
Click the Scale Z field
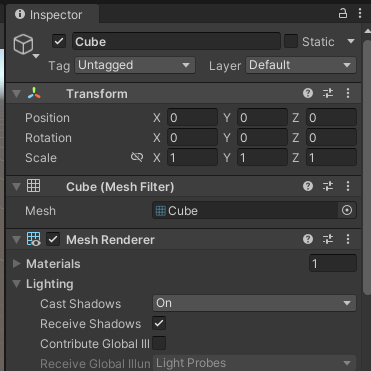pos(331,157)
